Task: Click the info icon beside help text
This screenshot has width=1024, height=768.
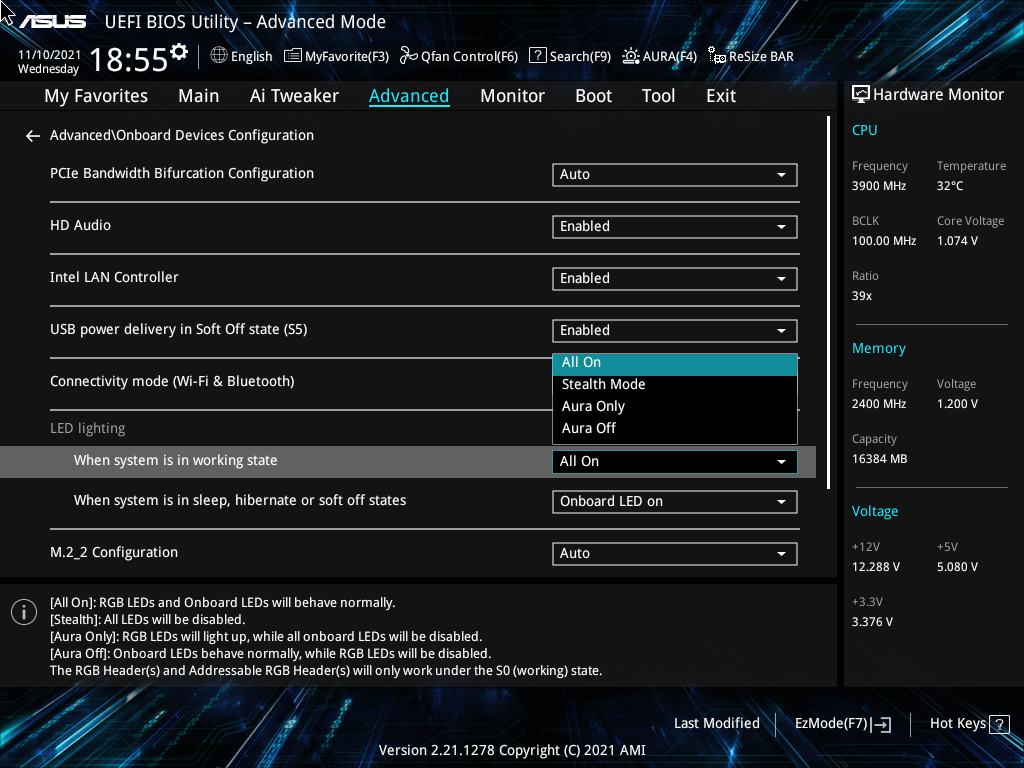Action: (x=24, y=612)
